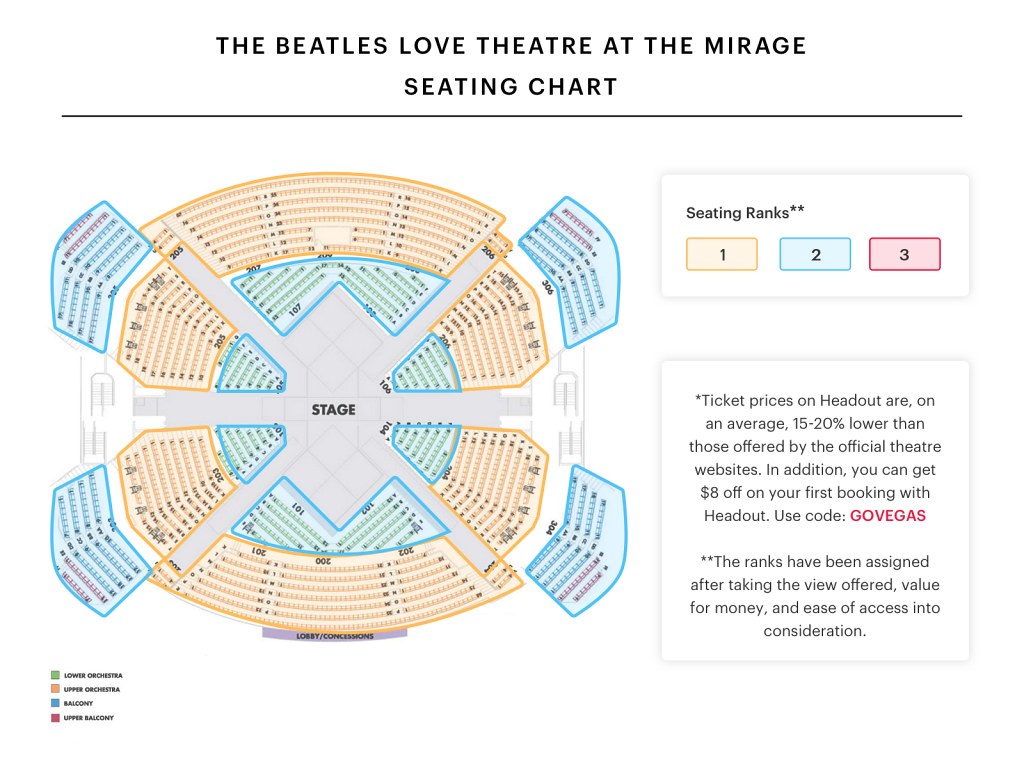The width and height of the screenshot is (1024, 768).
Task: Choose the Seating Rank 3 red box
Action: (x=904, y=254)
